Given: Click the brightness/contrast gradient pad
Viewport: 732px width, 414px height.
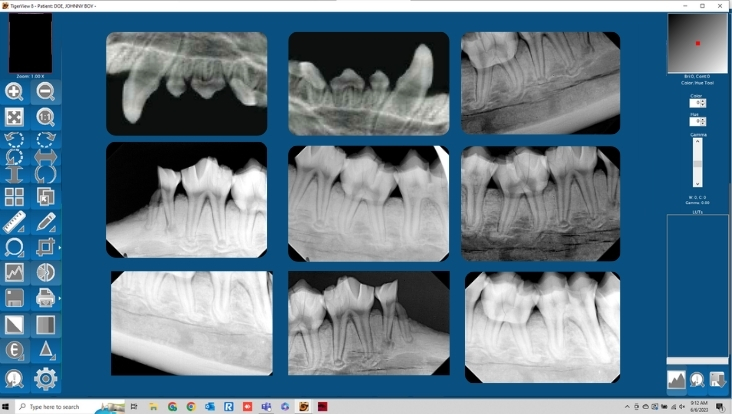Looking at the screenshot, I should pos(697,43).
